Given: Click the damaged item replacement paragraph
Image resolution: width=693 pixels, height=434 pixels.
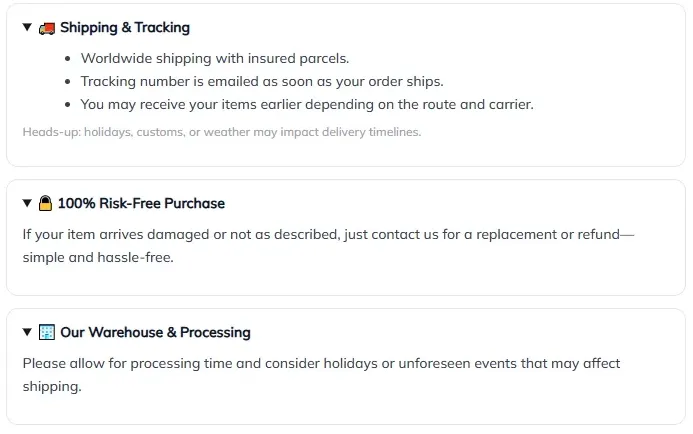Looking at the screenshot, I should coord(328,235).
